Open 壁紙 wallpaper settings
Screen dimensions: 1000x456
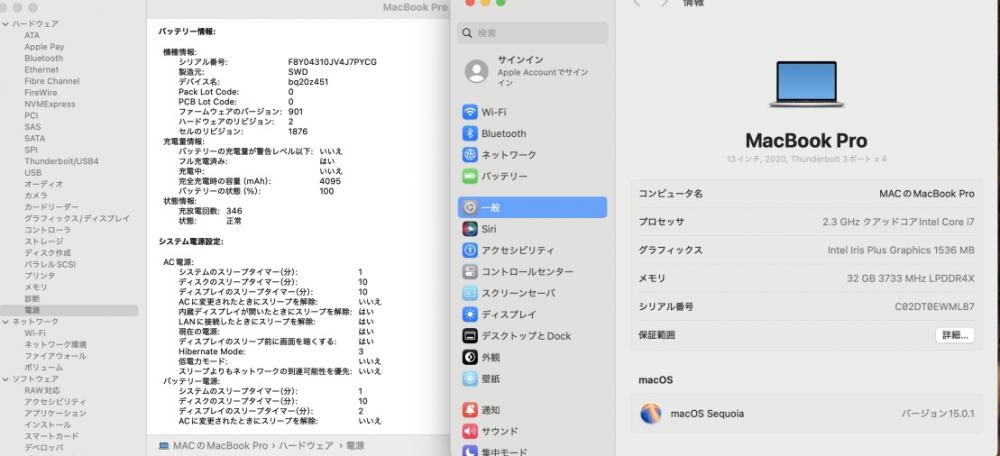tap(532, 379)
